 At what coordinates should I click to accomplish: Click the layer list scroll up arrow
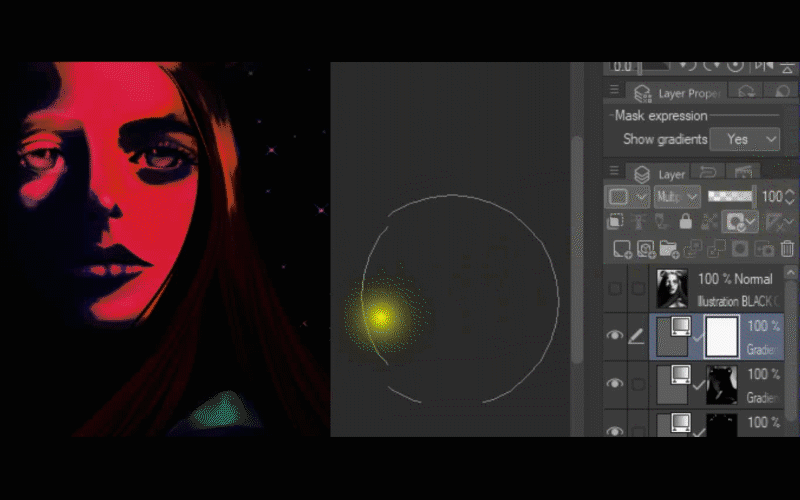tap(790, 273)
